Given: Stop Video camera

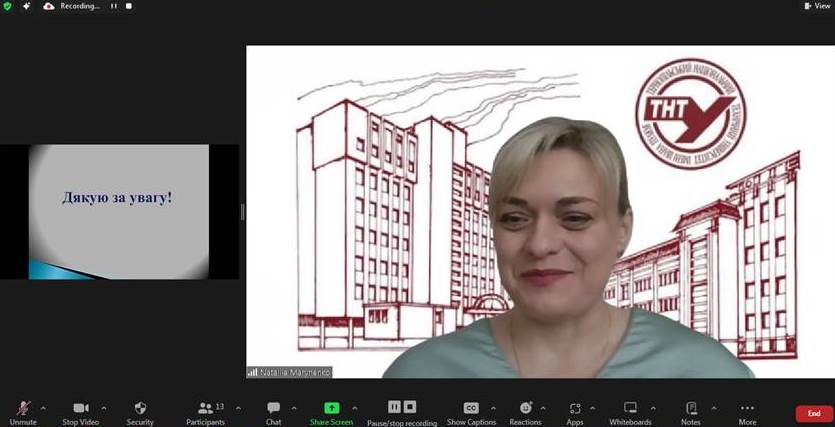Looking at the screenshot, I should pos(81,413).
